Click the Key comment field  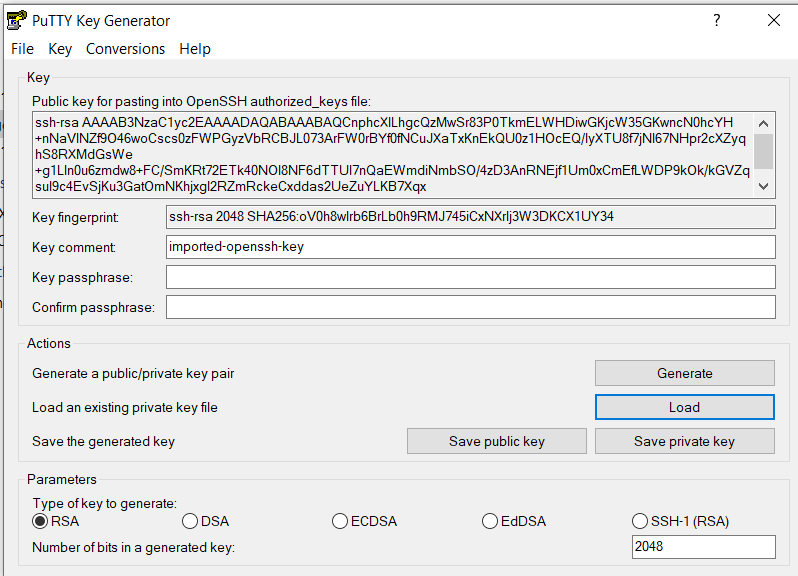pos(471,247)
